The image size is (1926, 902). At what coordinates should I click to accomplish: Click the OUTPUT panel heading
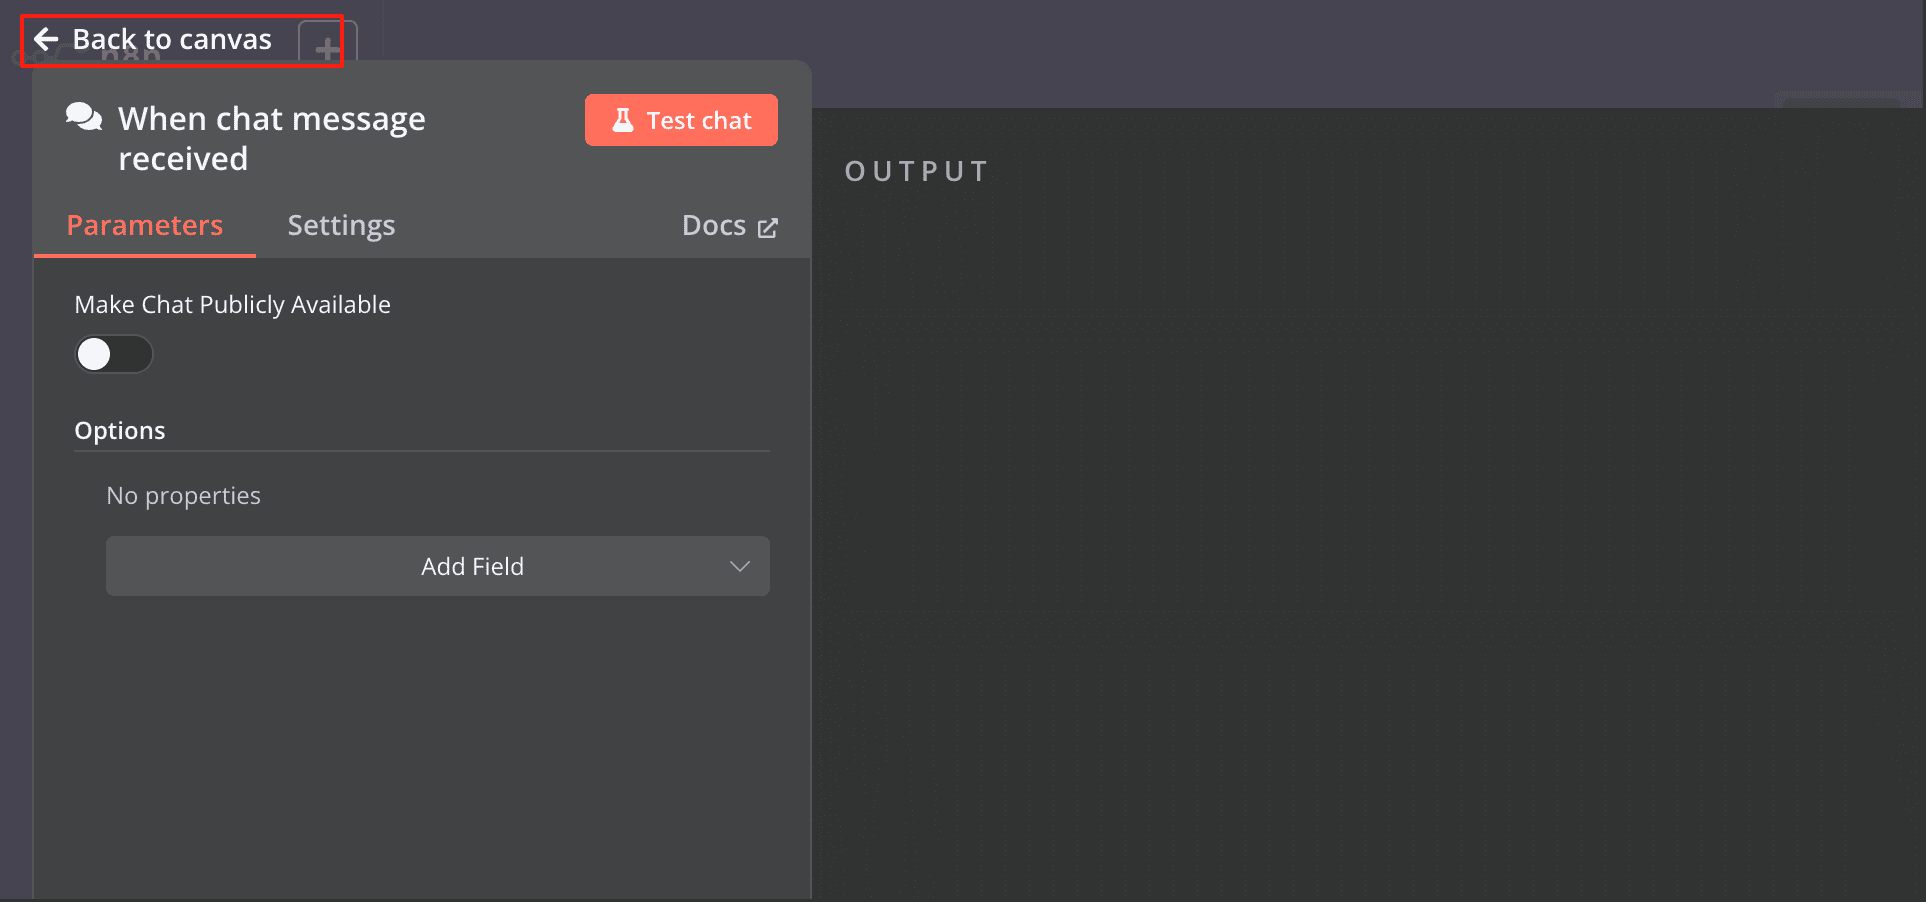click(916, 171)
